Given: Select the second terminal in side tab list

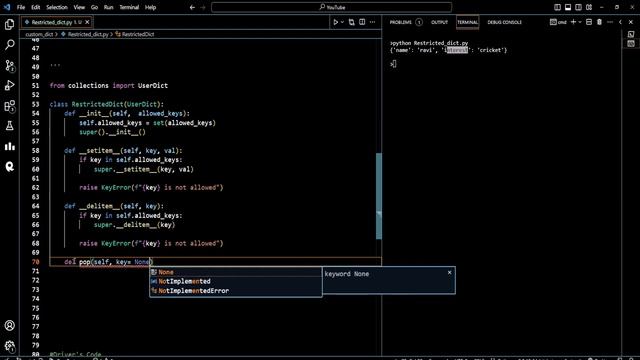Looking at the screenshot, I should pyautogui.click(x=631, y=43).
